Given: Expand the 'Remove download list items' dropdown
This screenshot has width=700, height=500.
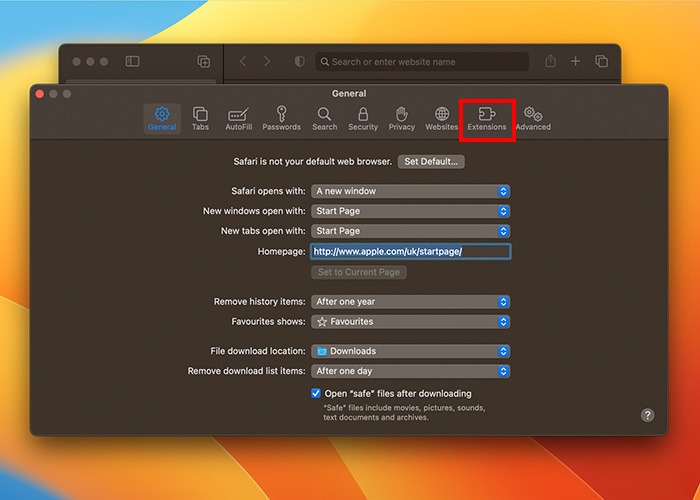Looking at the screenshot, I should pos(411,371).
